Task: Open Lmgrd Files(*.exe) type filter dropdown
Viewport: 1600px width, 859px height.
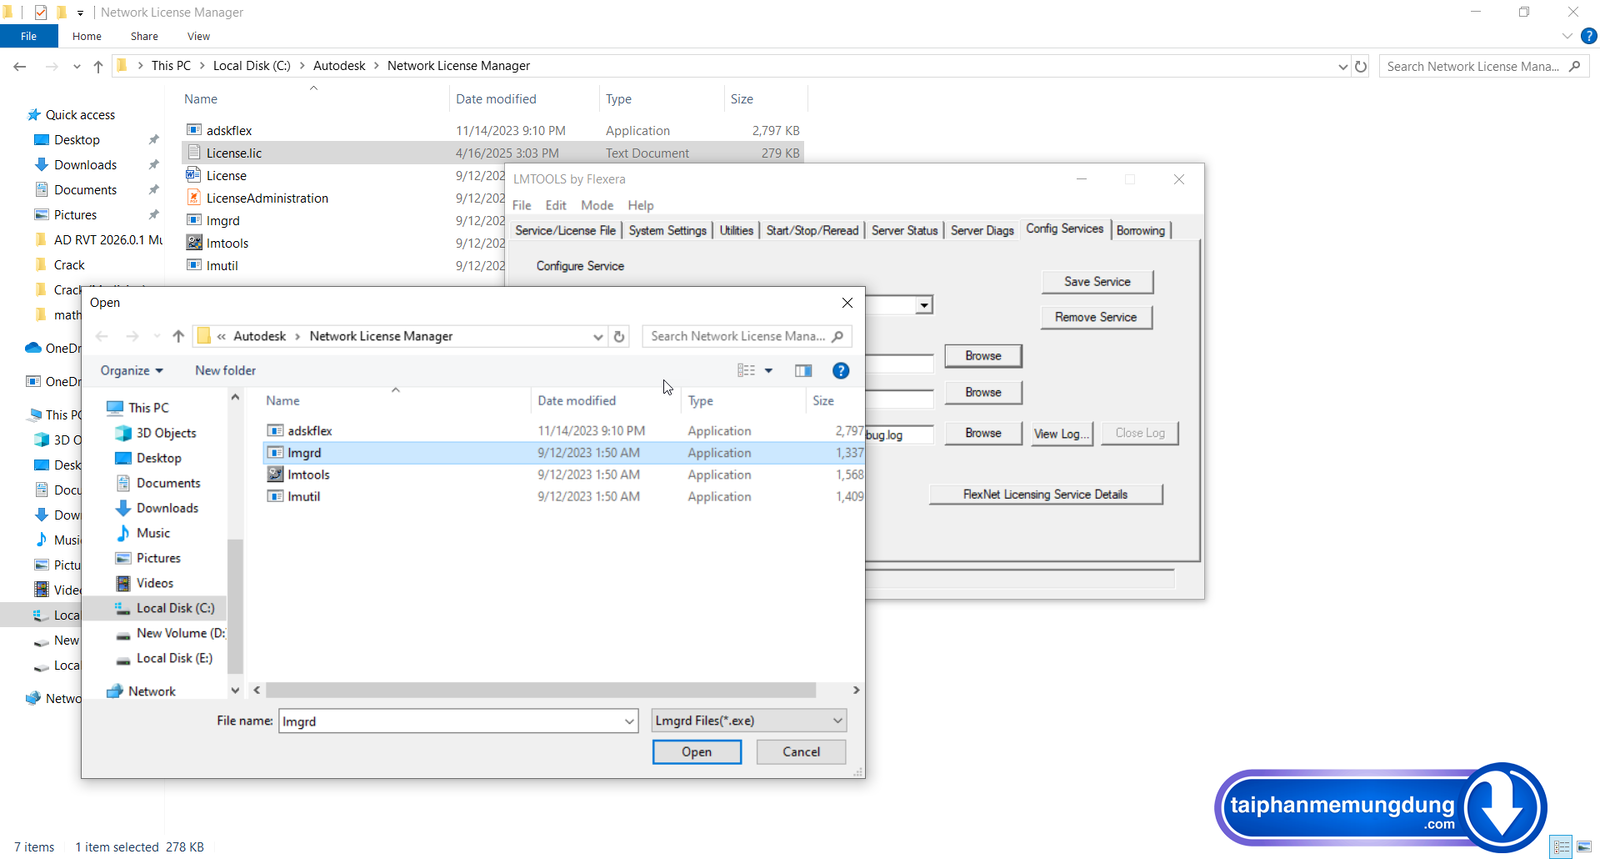Action: (749, 721)
